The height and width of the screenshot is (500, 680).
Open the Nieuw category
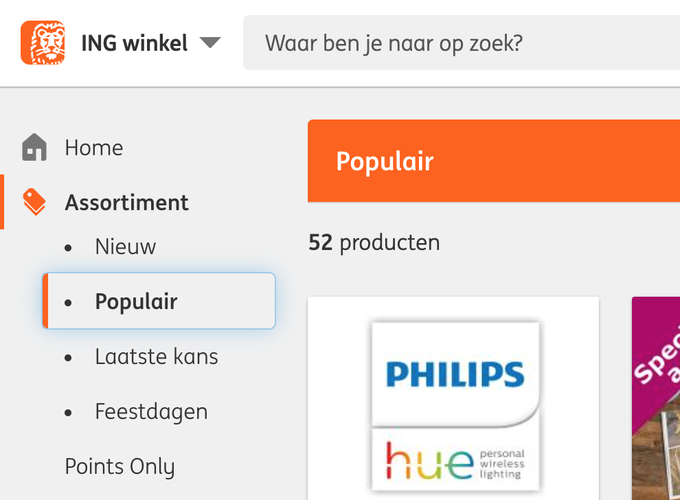click(x=125, y=246)
